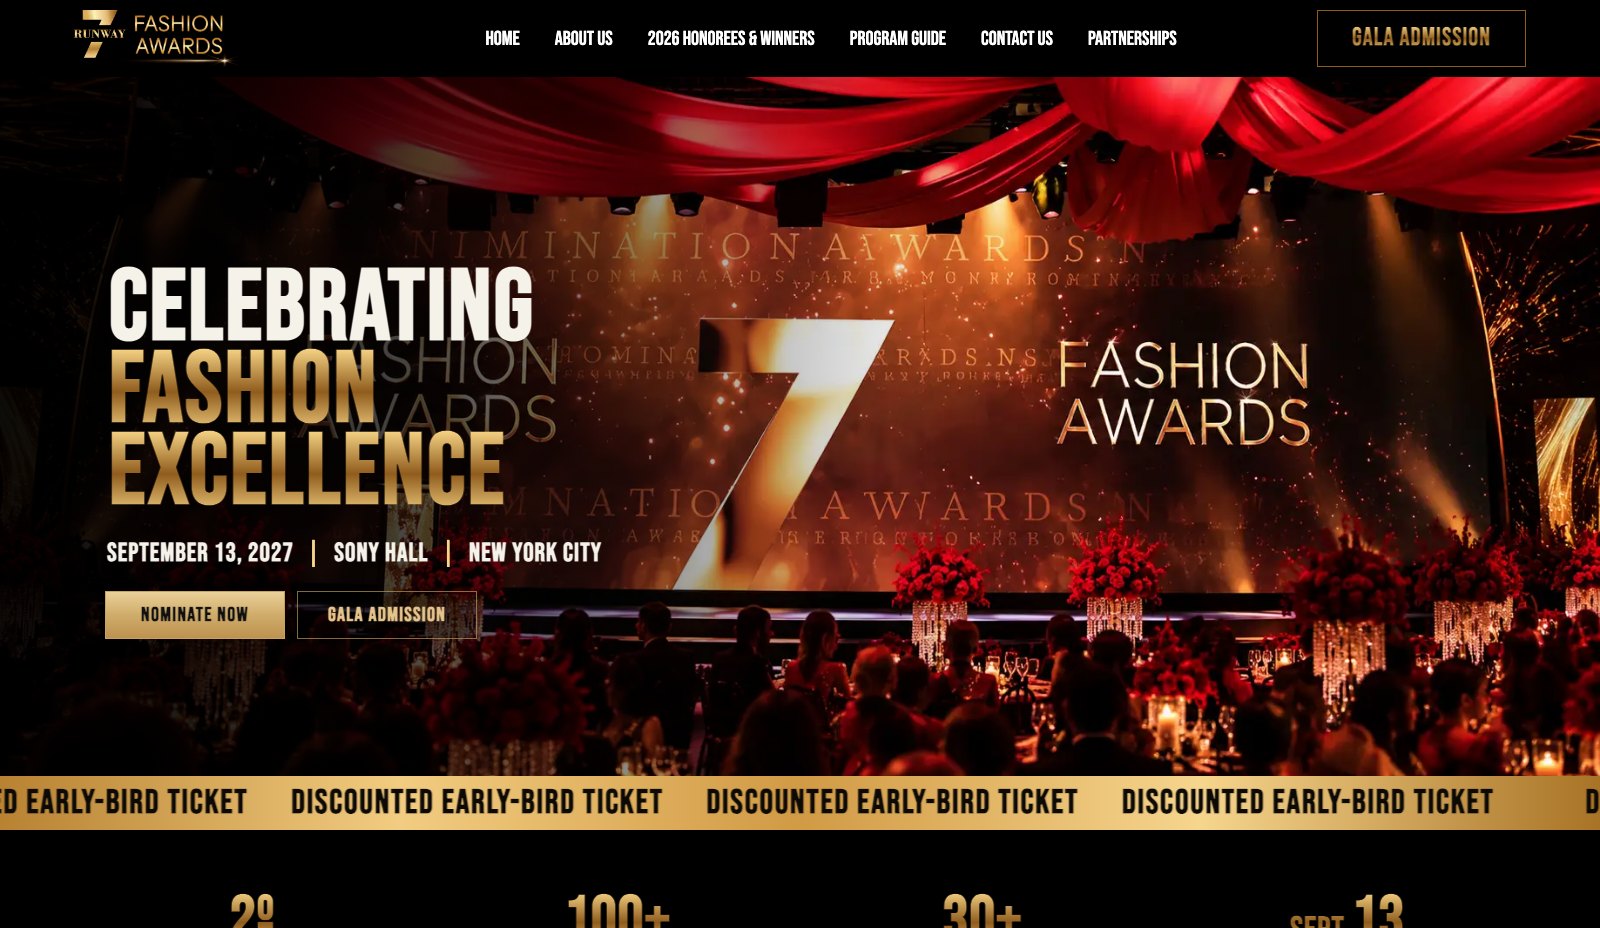Open the Partnerships page
Image resolution: width=1600 pixels, height=928 pixels.
1132,38
